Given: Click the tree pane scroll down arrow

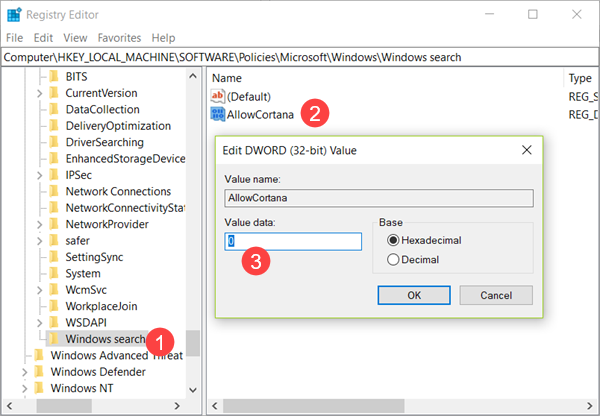Looking at the screenshot, I should [193, 390].
